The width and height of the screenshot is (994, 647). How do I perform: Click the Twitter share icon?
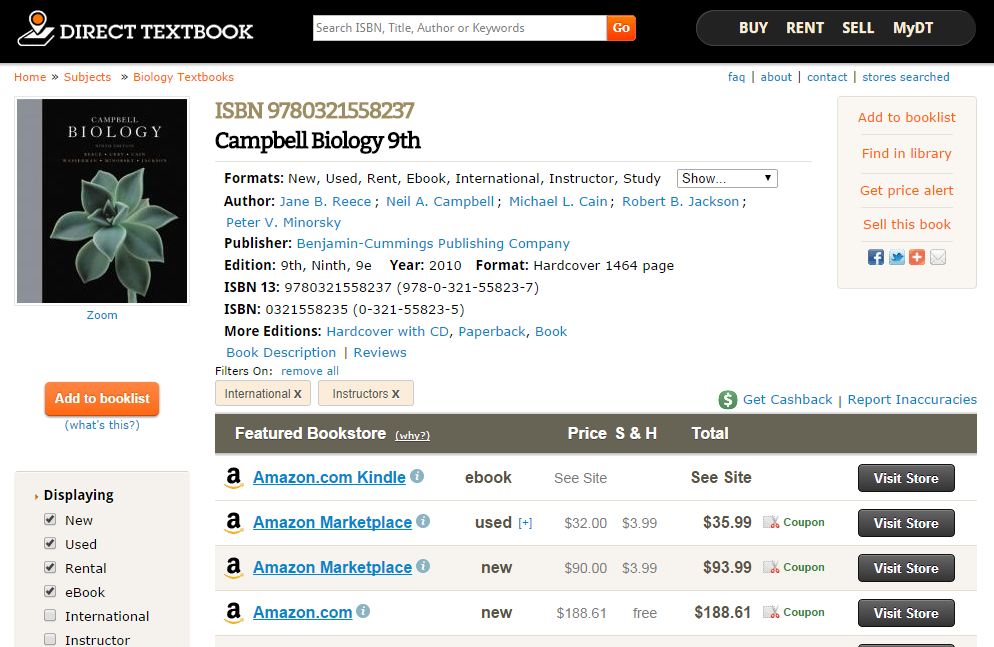(896, 257)
